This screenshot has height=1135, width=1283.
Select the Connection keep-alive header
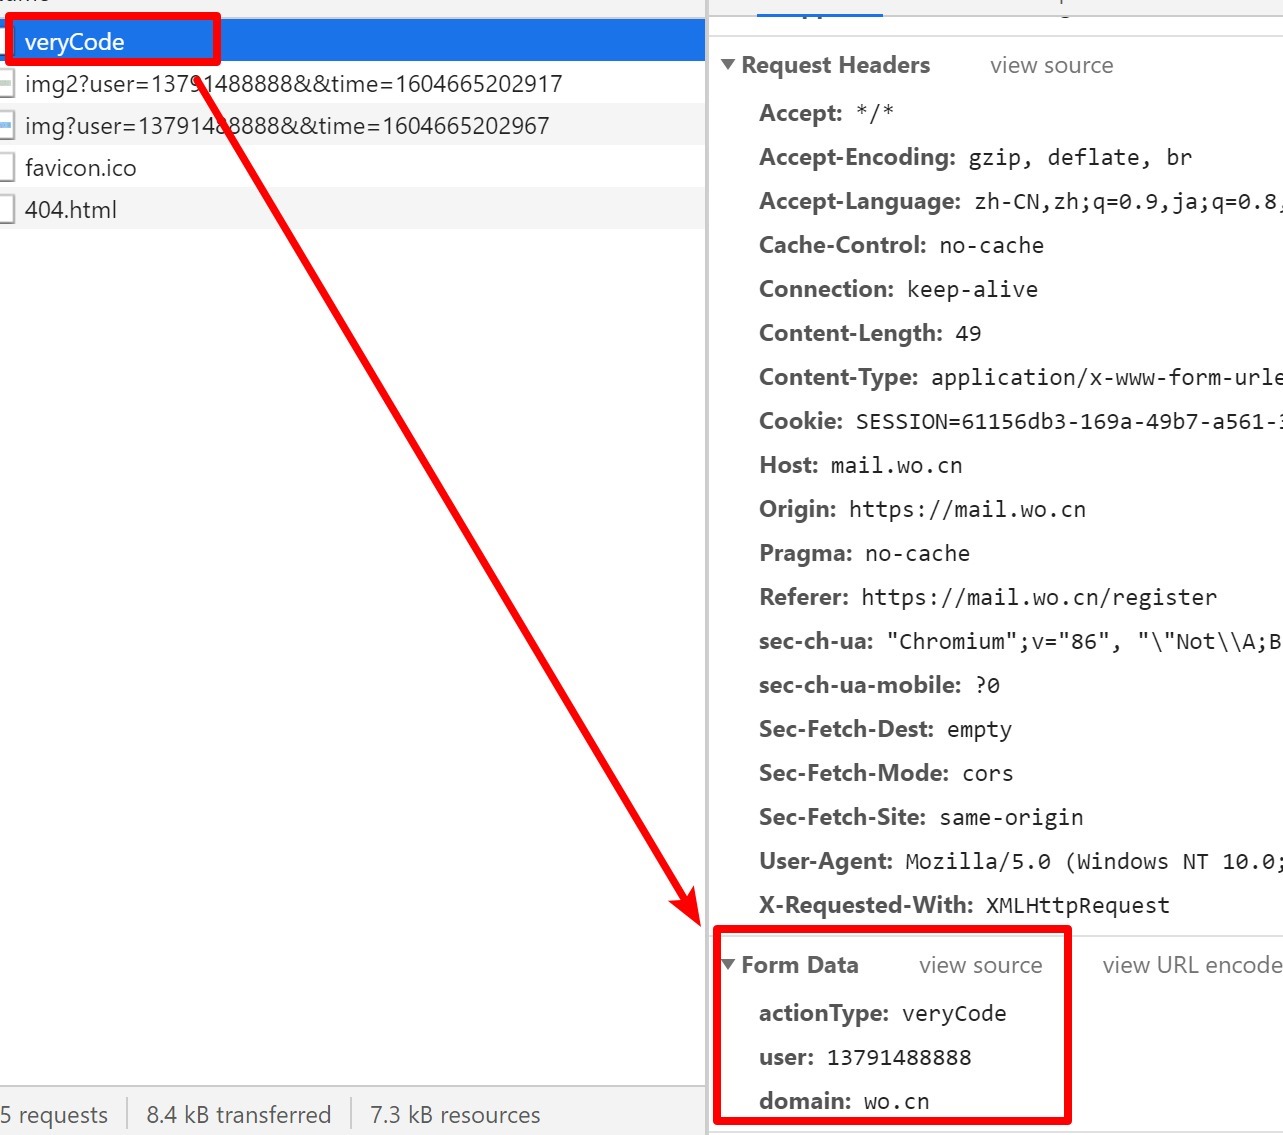point(898,289)
